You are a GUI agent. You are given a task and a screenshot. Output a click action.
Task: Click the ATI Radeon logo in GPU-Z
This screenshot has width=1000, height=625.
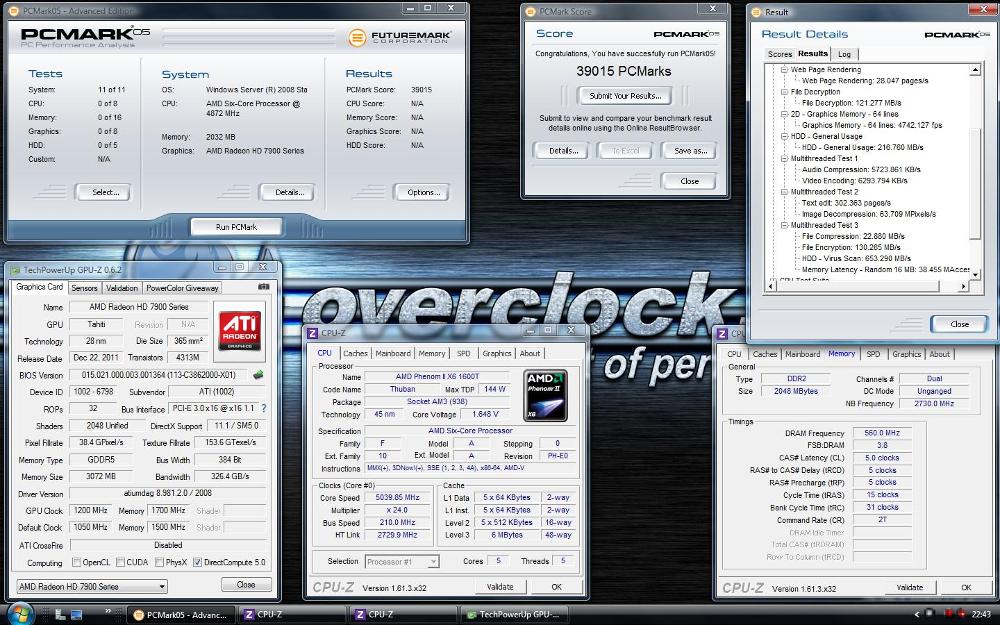pyautogui.click(x=240, y=330)
